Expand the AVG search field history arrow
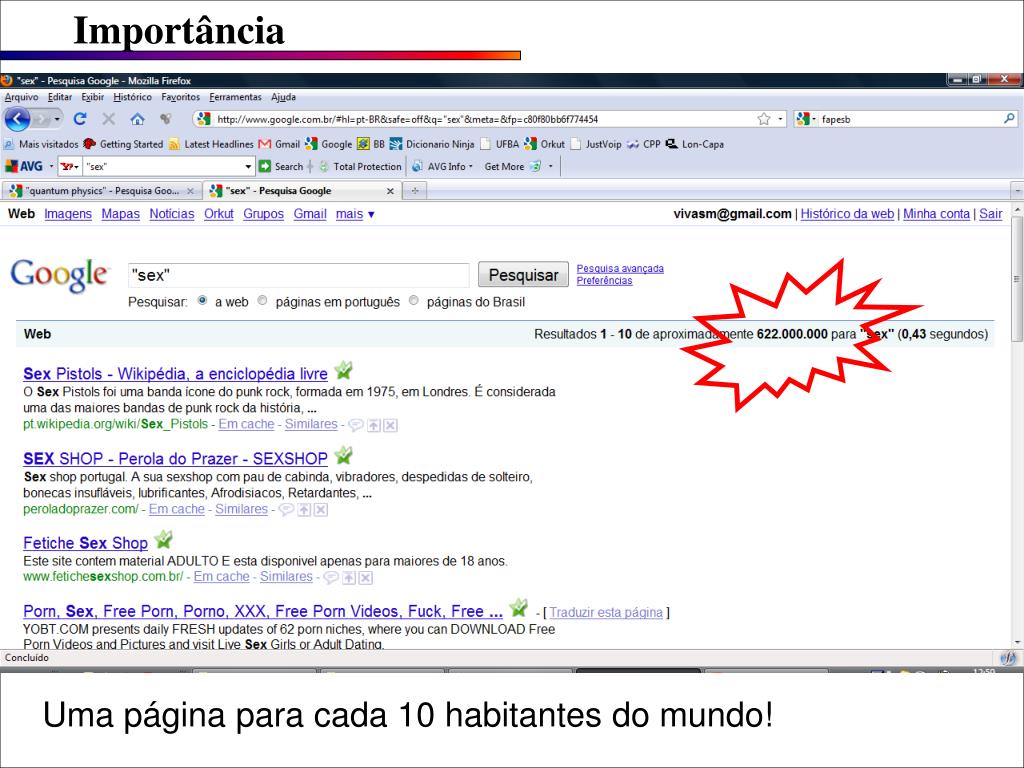This screenshot has width=1024, height=768. click(x=248, y=167)
